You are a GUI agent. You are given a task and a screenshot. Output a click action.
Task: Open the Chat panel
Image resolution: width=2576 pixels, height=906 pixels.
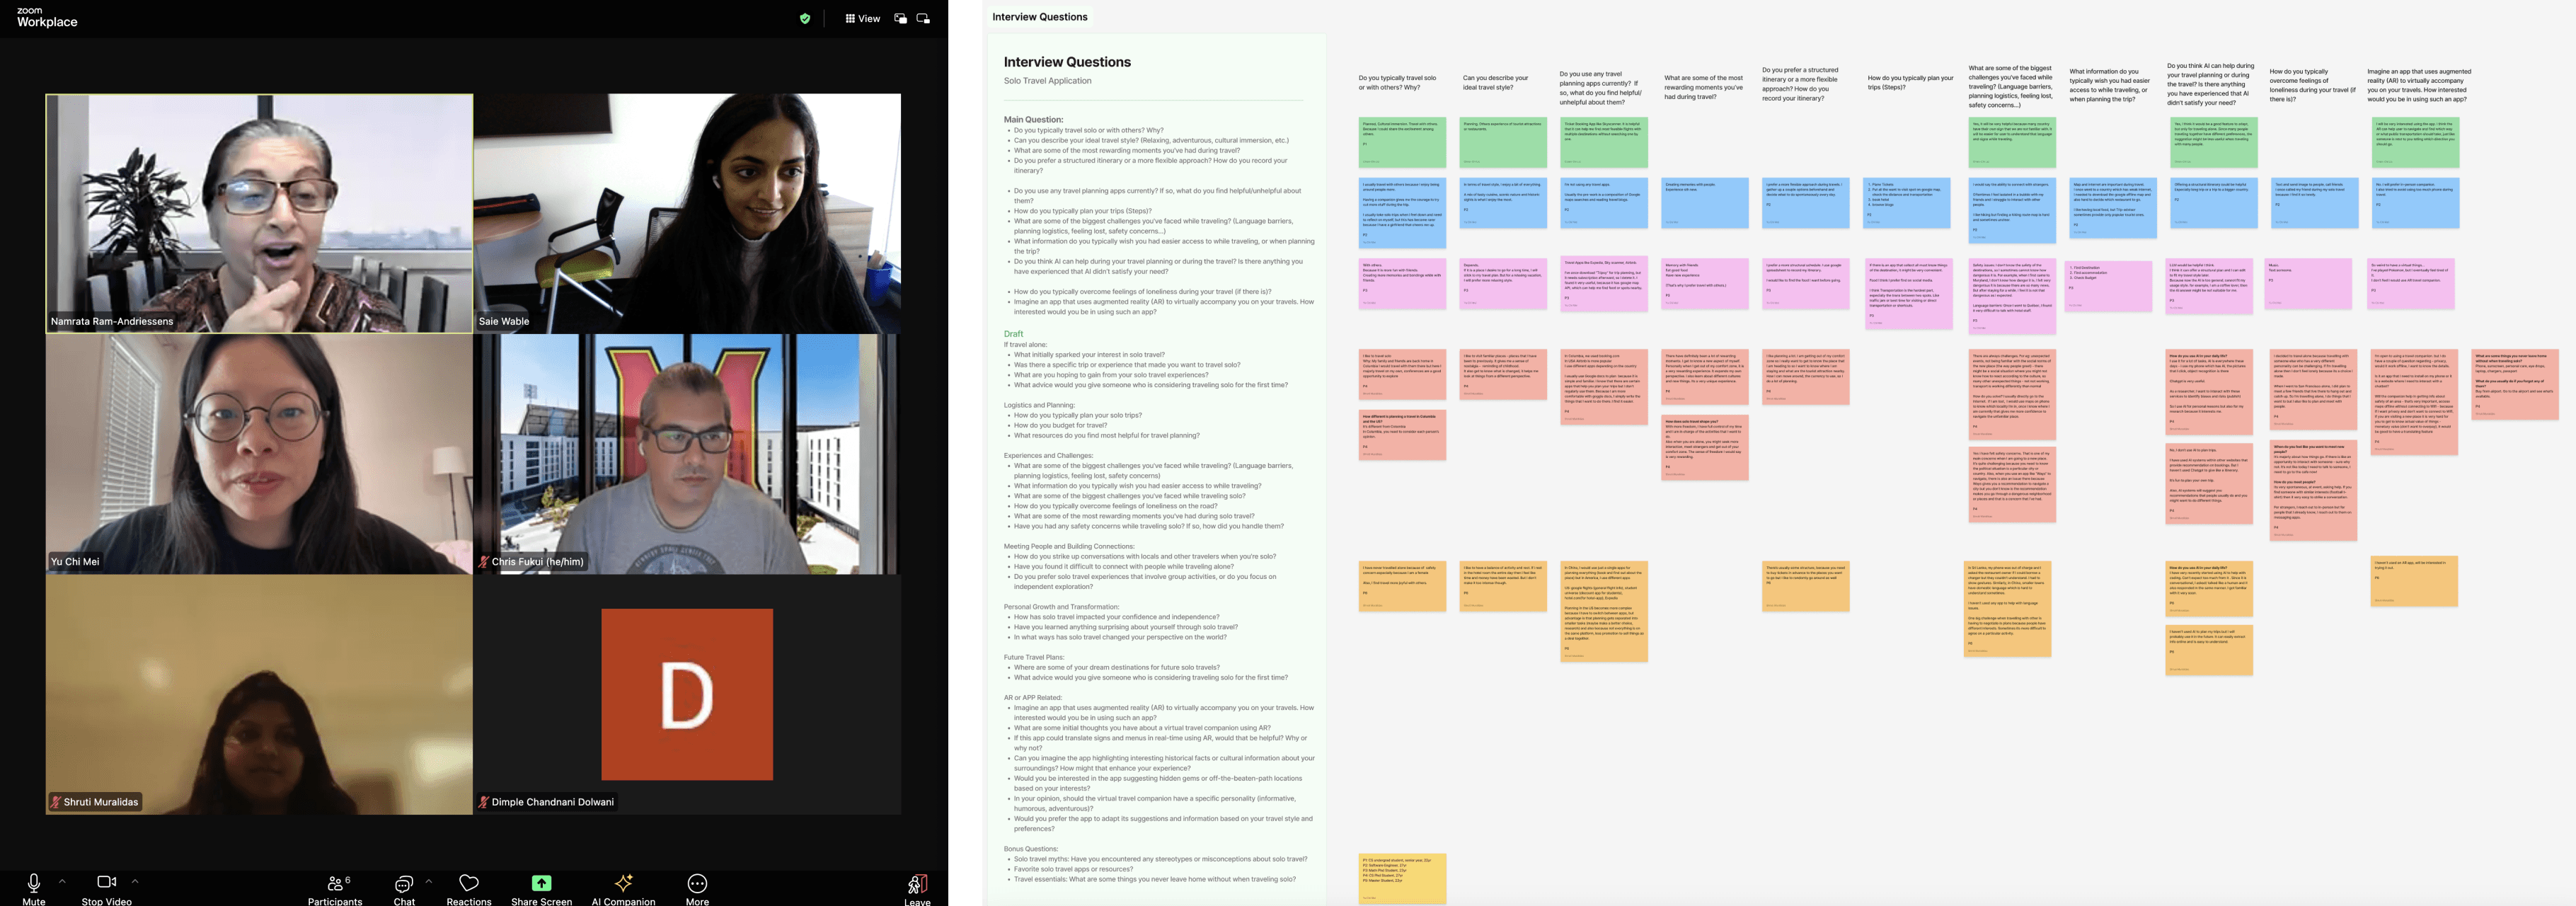coord(404,884)
